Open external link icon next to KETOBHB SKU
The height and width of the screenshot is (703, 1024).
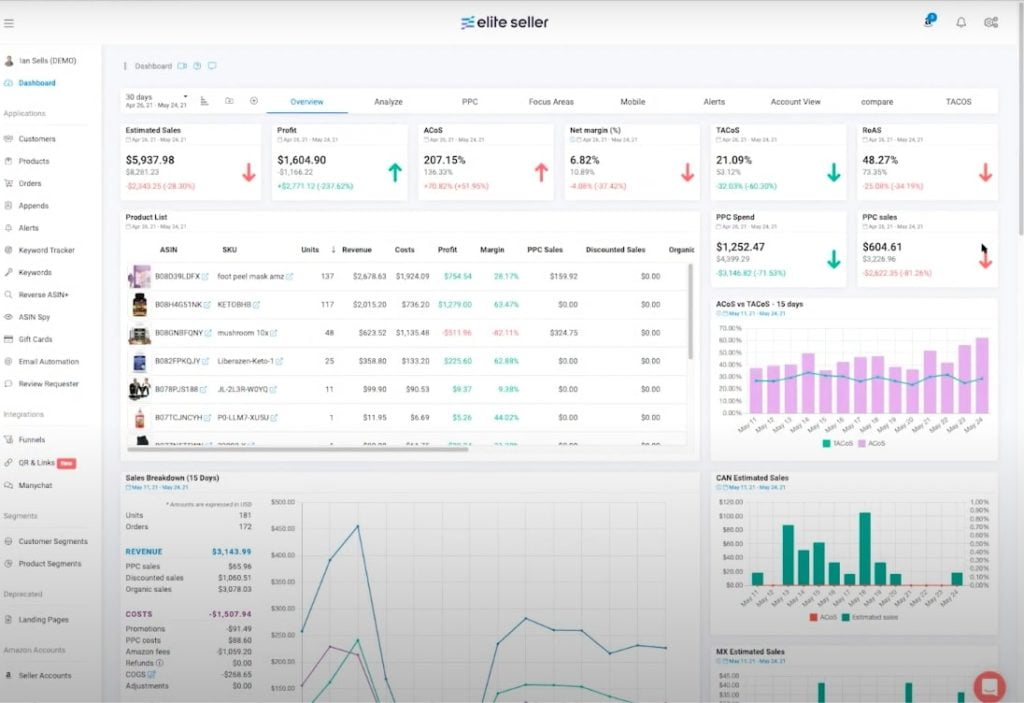point(257,305)
